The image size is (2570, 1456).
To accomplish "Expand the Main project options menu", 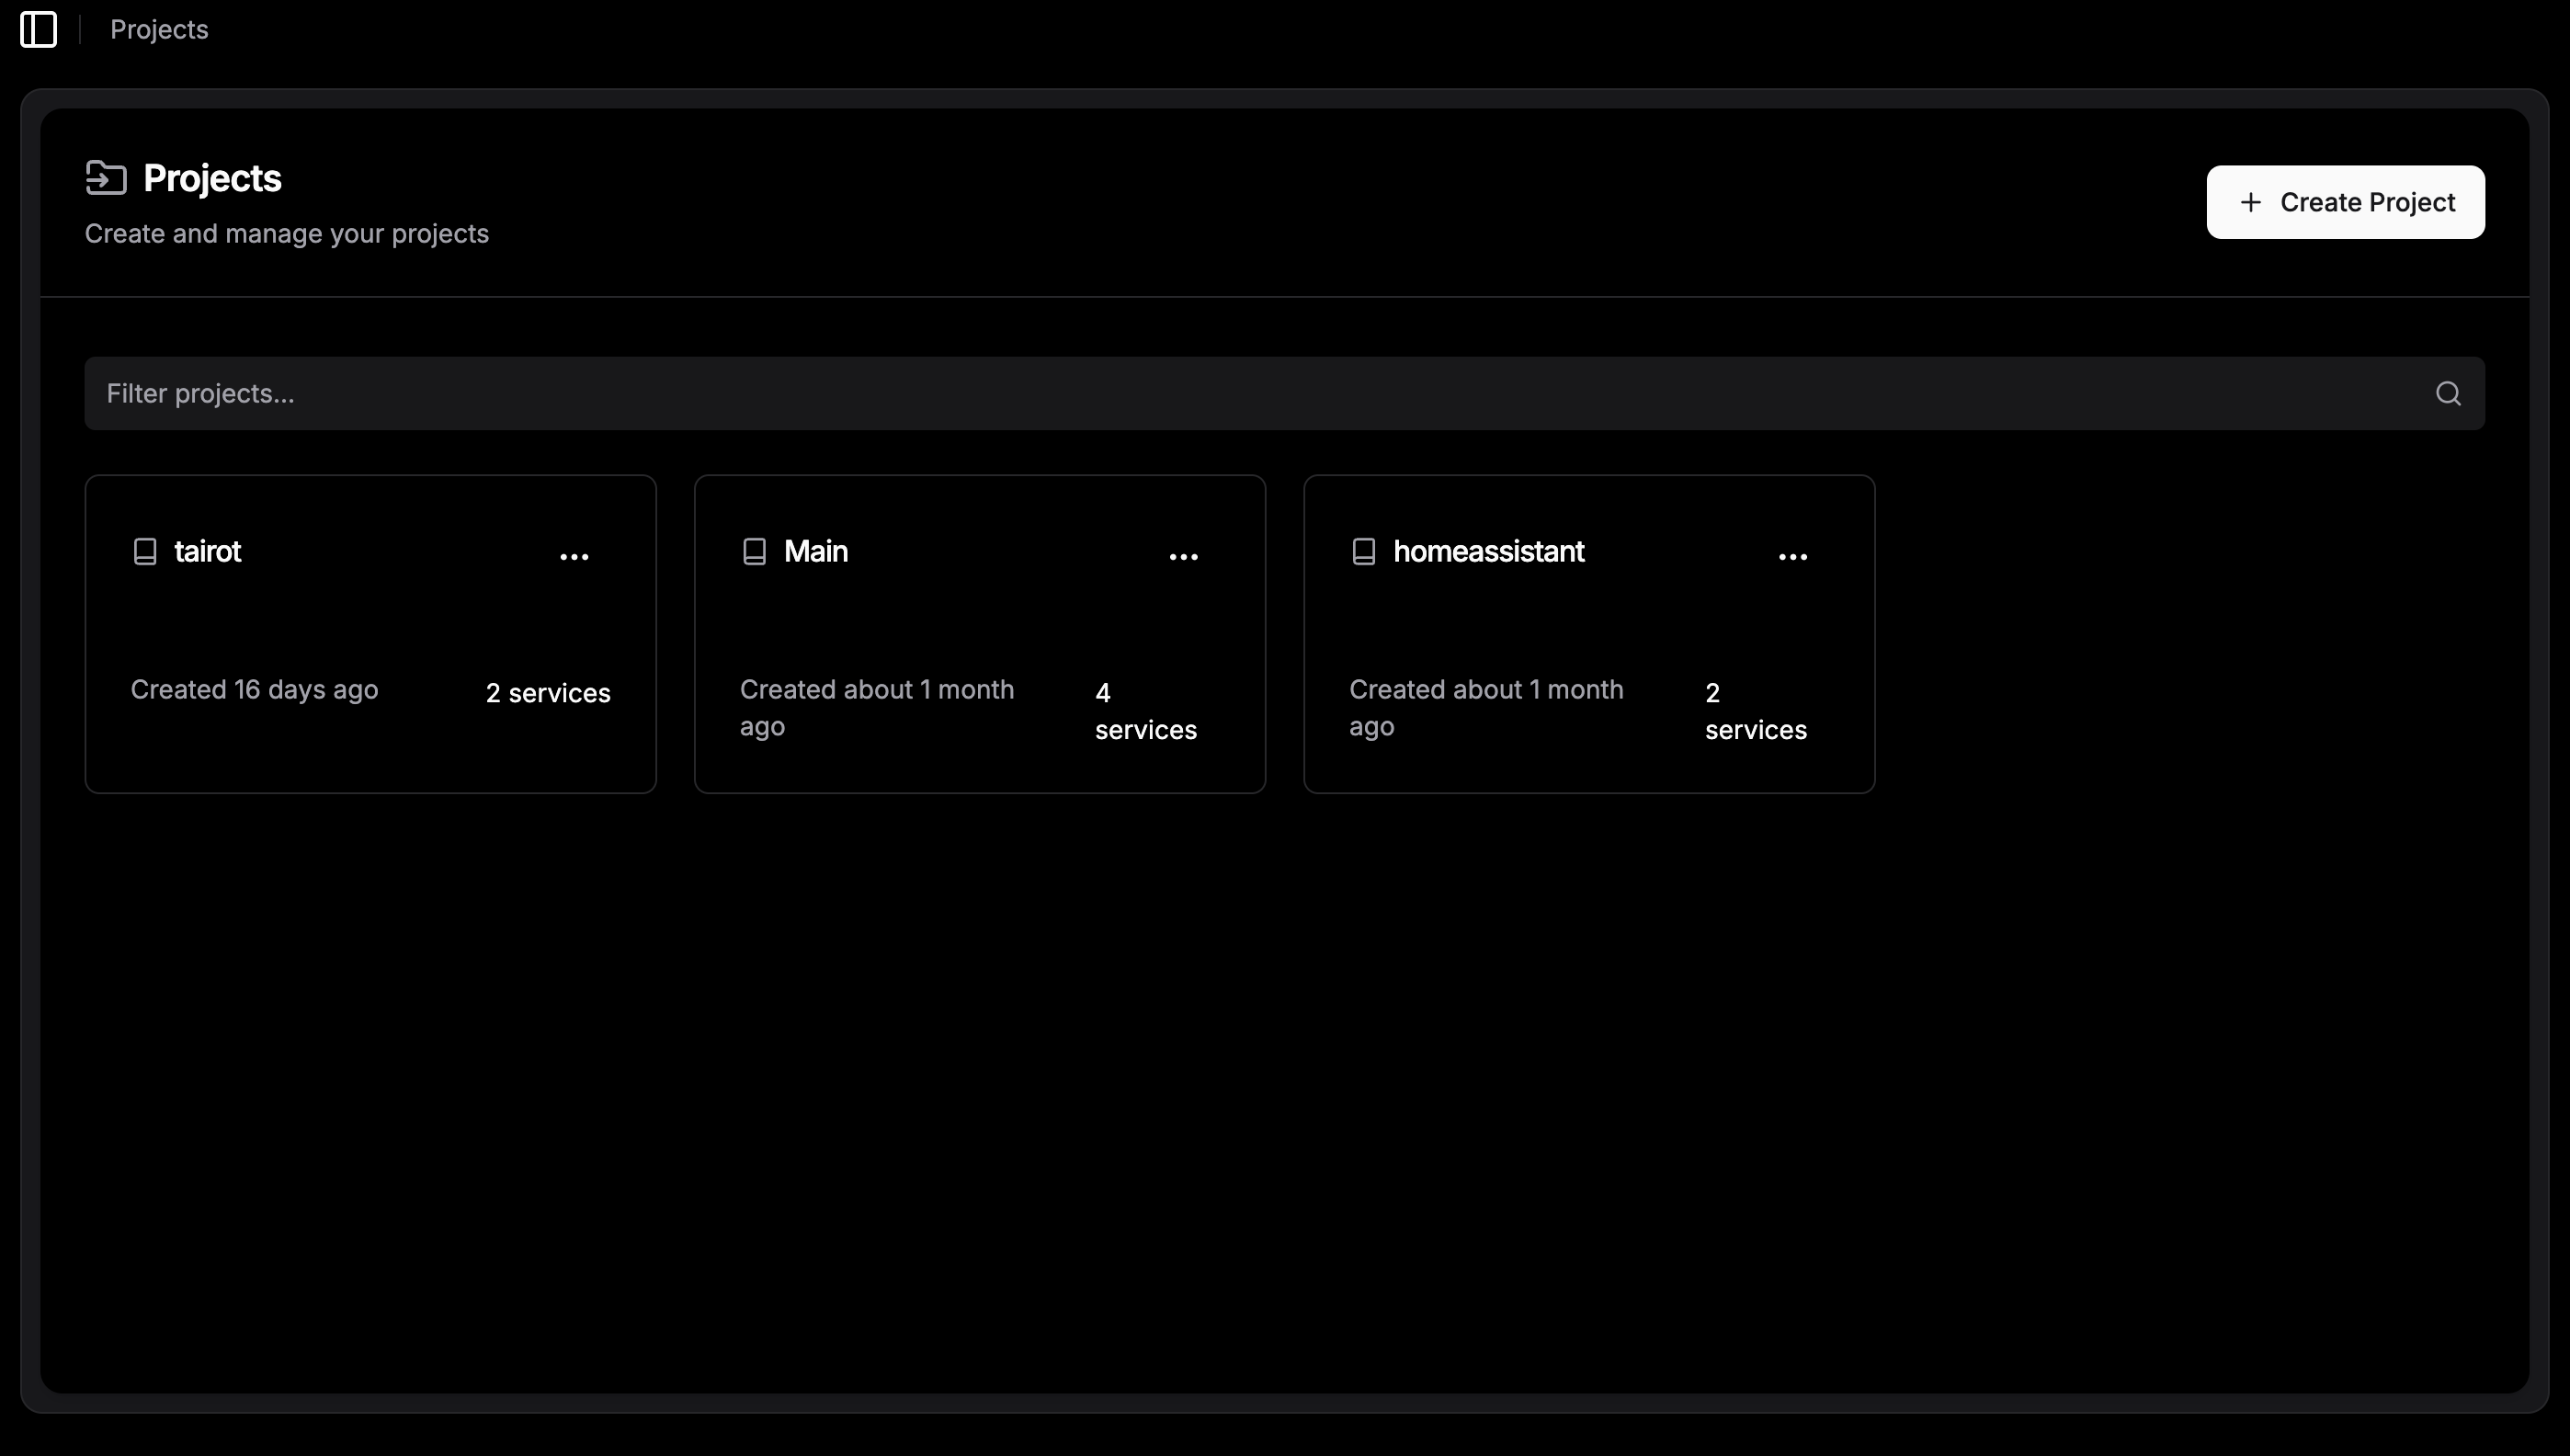I will (1183, 556).
